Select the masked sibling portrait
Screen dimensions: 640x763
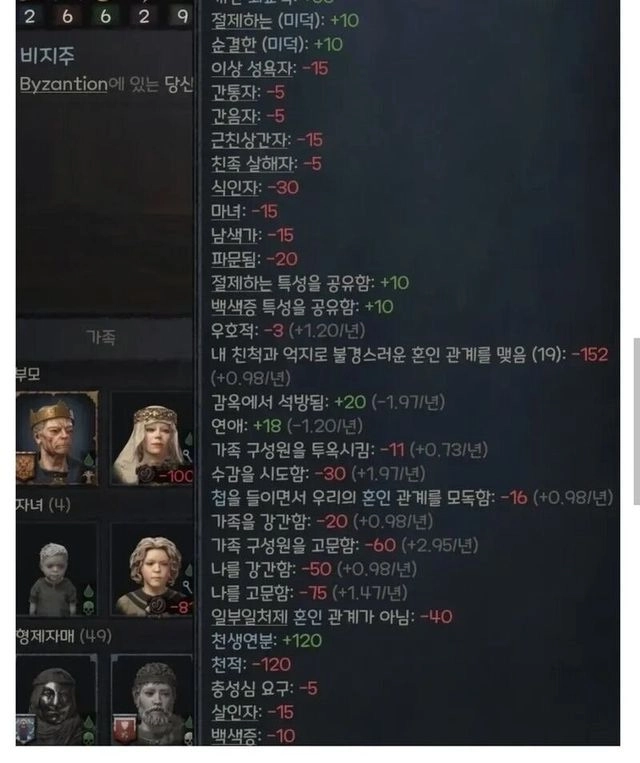tap(56, 700)
